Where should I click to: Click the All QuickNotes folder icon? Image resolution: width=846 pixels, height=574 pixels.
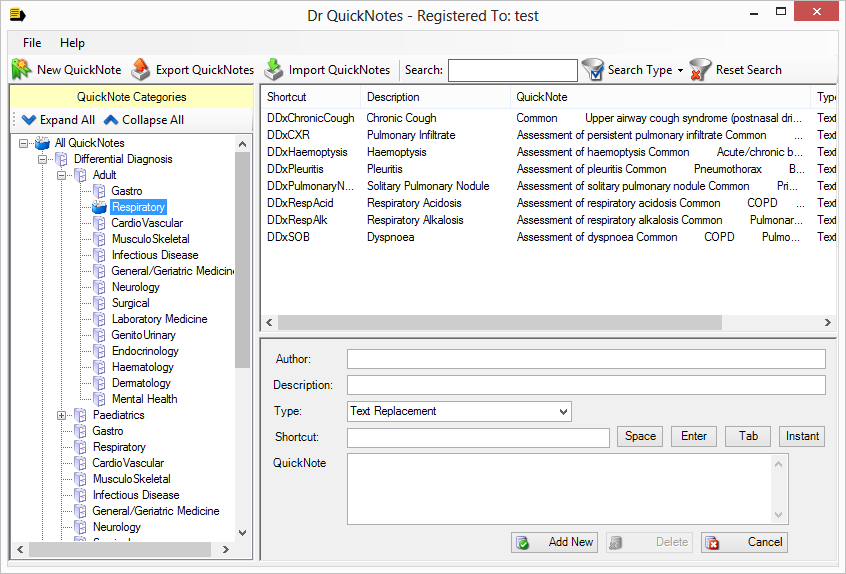click(x=42, y=143)
